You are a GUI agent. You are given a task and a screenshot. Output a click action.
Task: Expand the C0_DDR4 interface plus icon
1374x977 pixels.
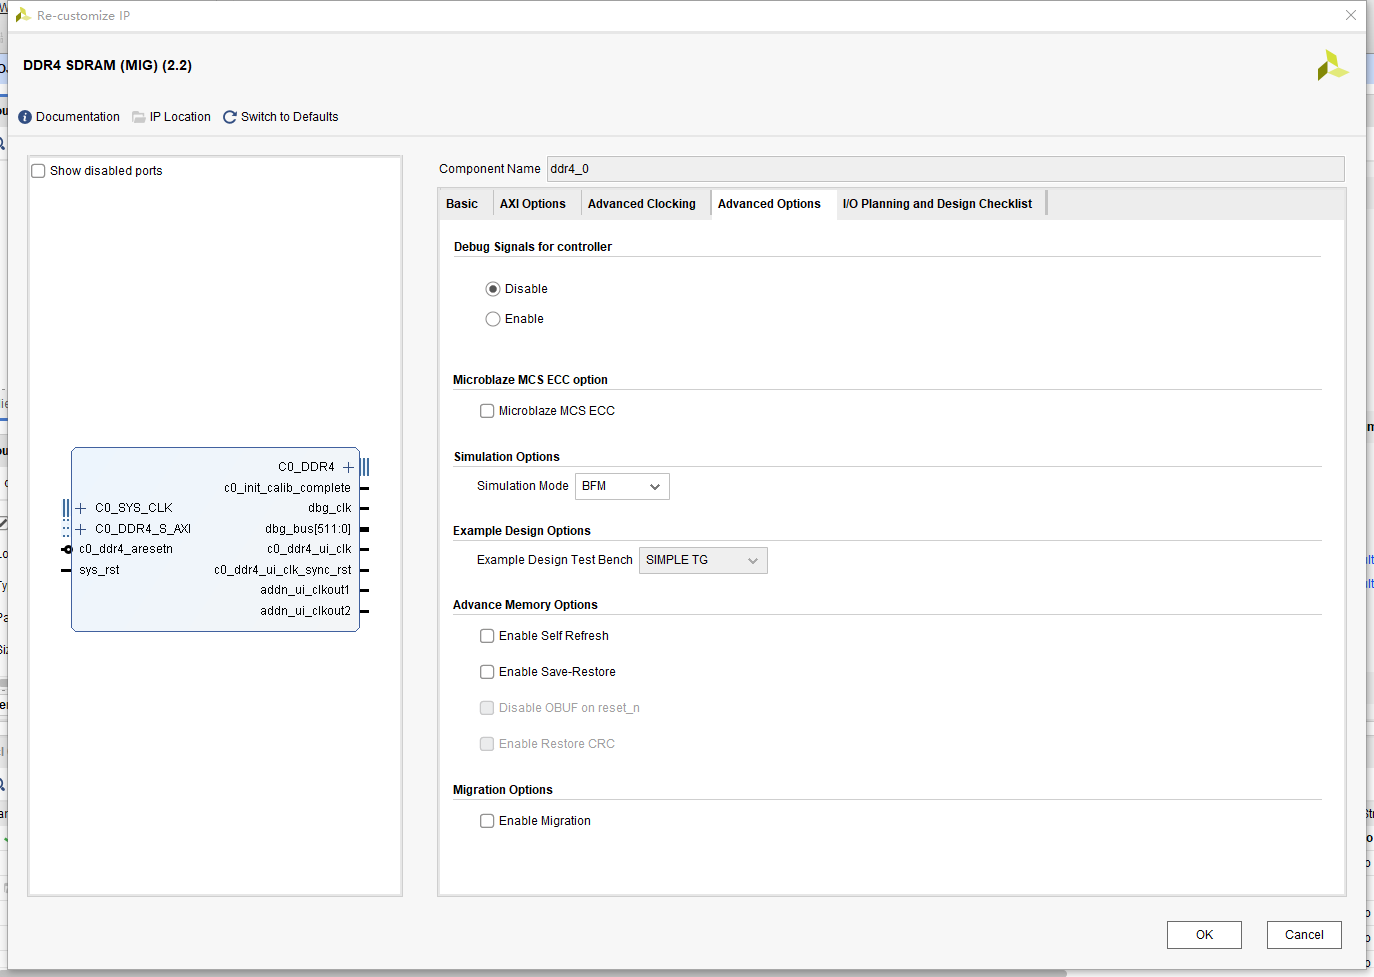[x=348, y=467]
